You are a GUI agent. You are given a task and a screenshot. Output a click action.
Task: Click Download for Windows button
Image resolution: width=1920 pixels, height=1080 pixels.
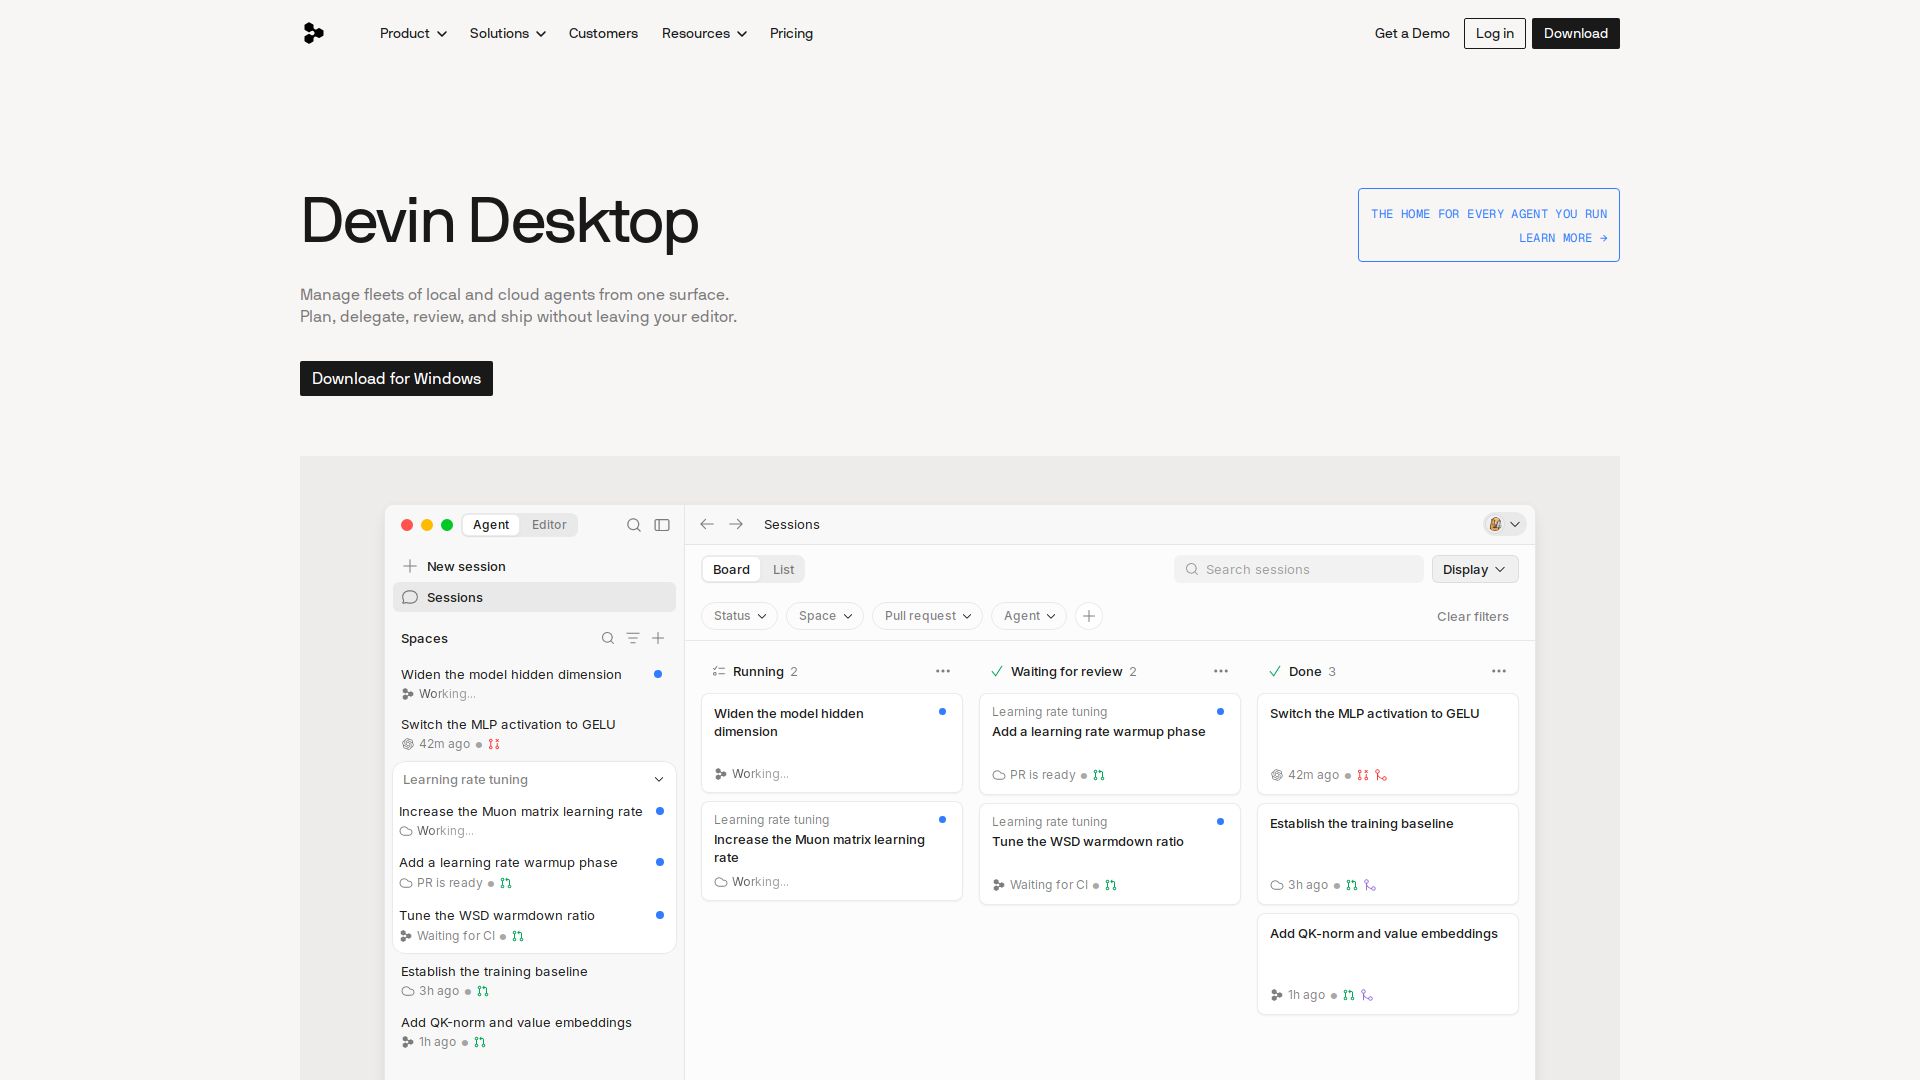click(x=396, y=378)
